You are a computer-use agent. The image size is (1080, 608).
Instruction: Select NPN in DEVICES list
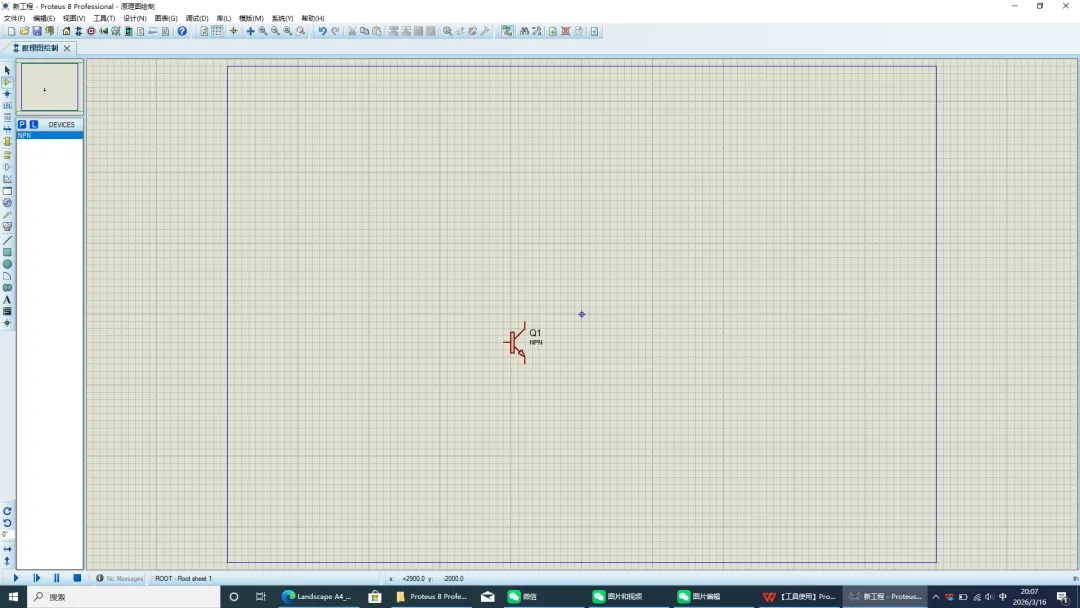coord(50,136)
